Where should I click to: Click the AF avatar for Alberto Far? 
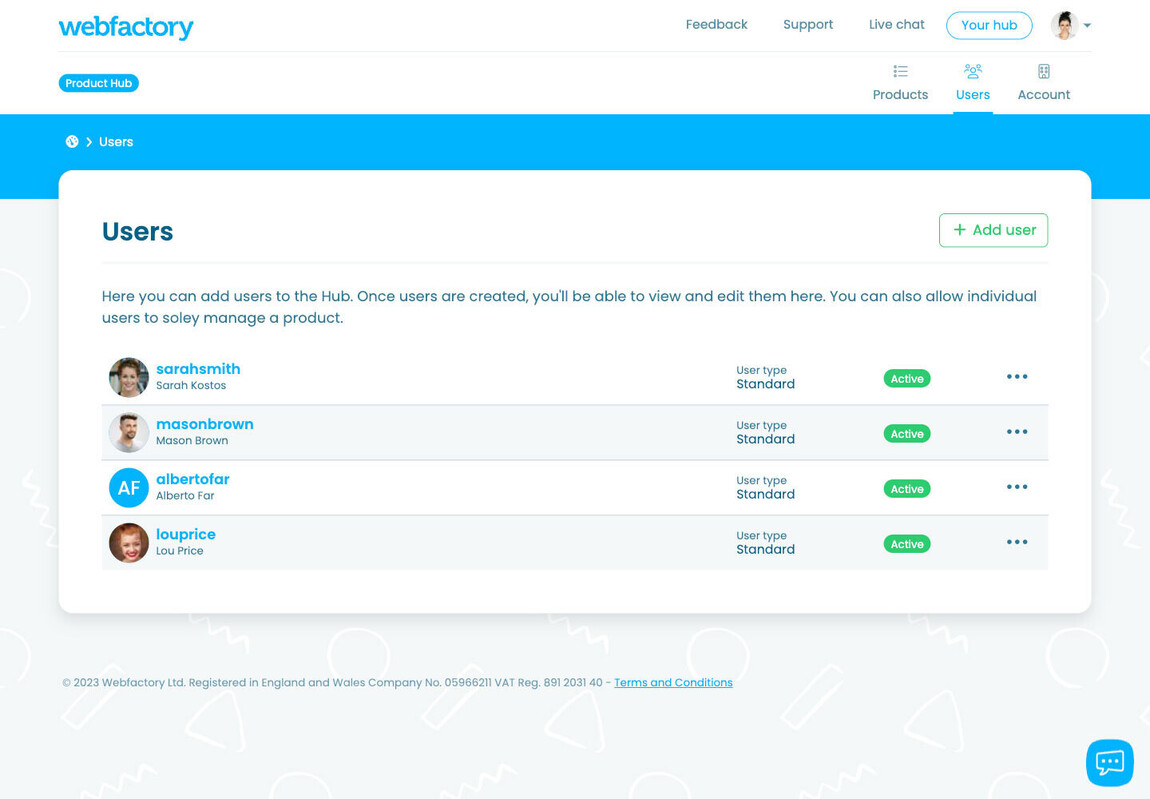128,487
